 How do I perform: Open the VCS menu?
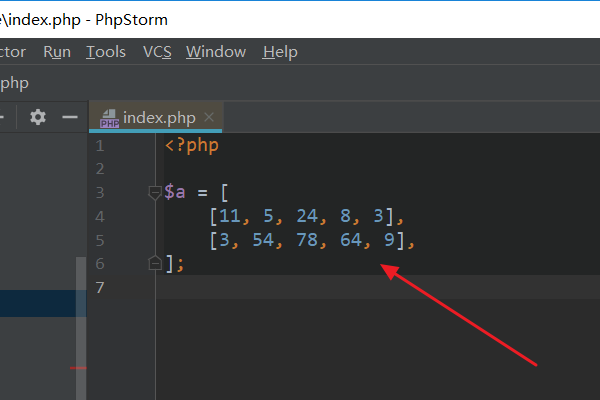pos(157,52)
